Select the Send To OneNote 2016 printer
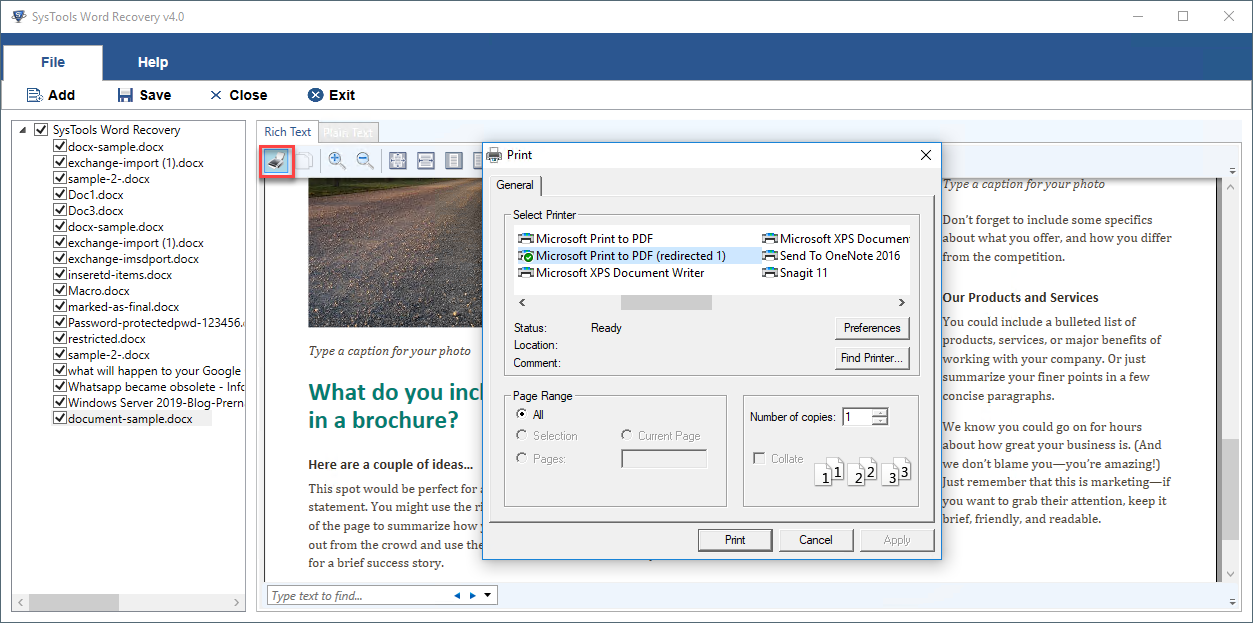The width and height of the screenshot is (1253, 623). (831, 256)
